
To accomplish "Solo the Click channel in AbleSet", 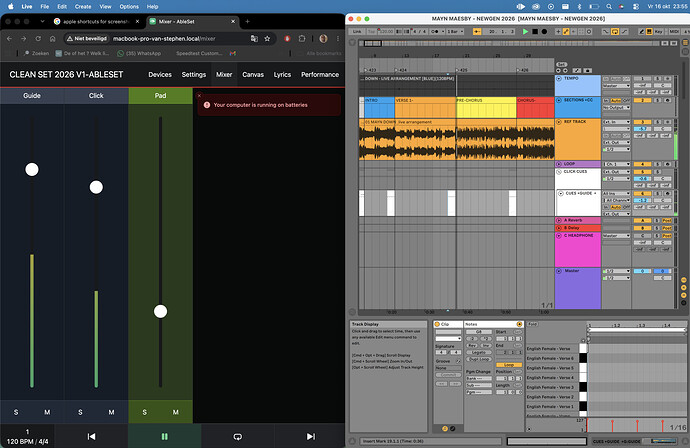I will (80, 412).
